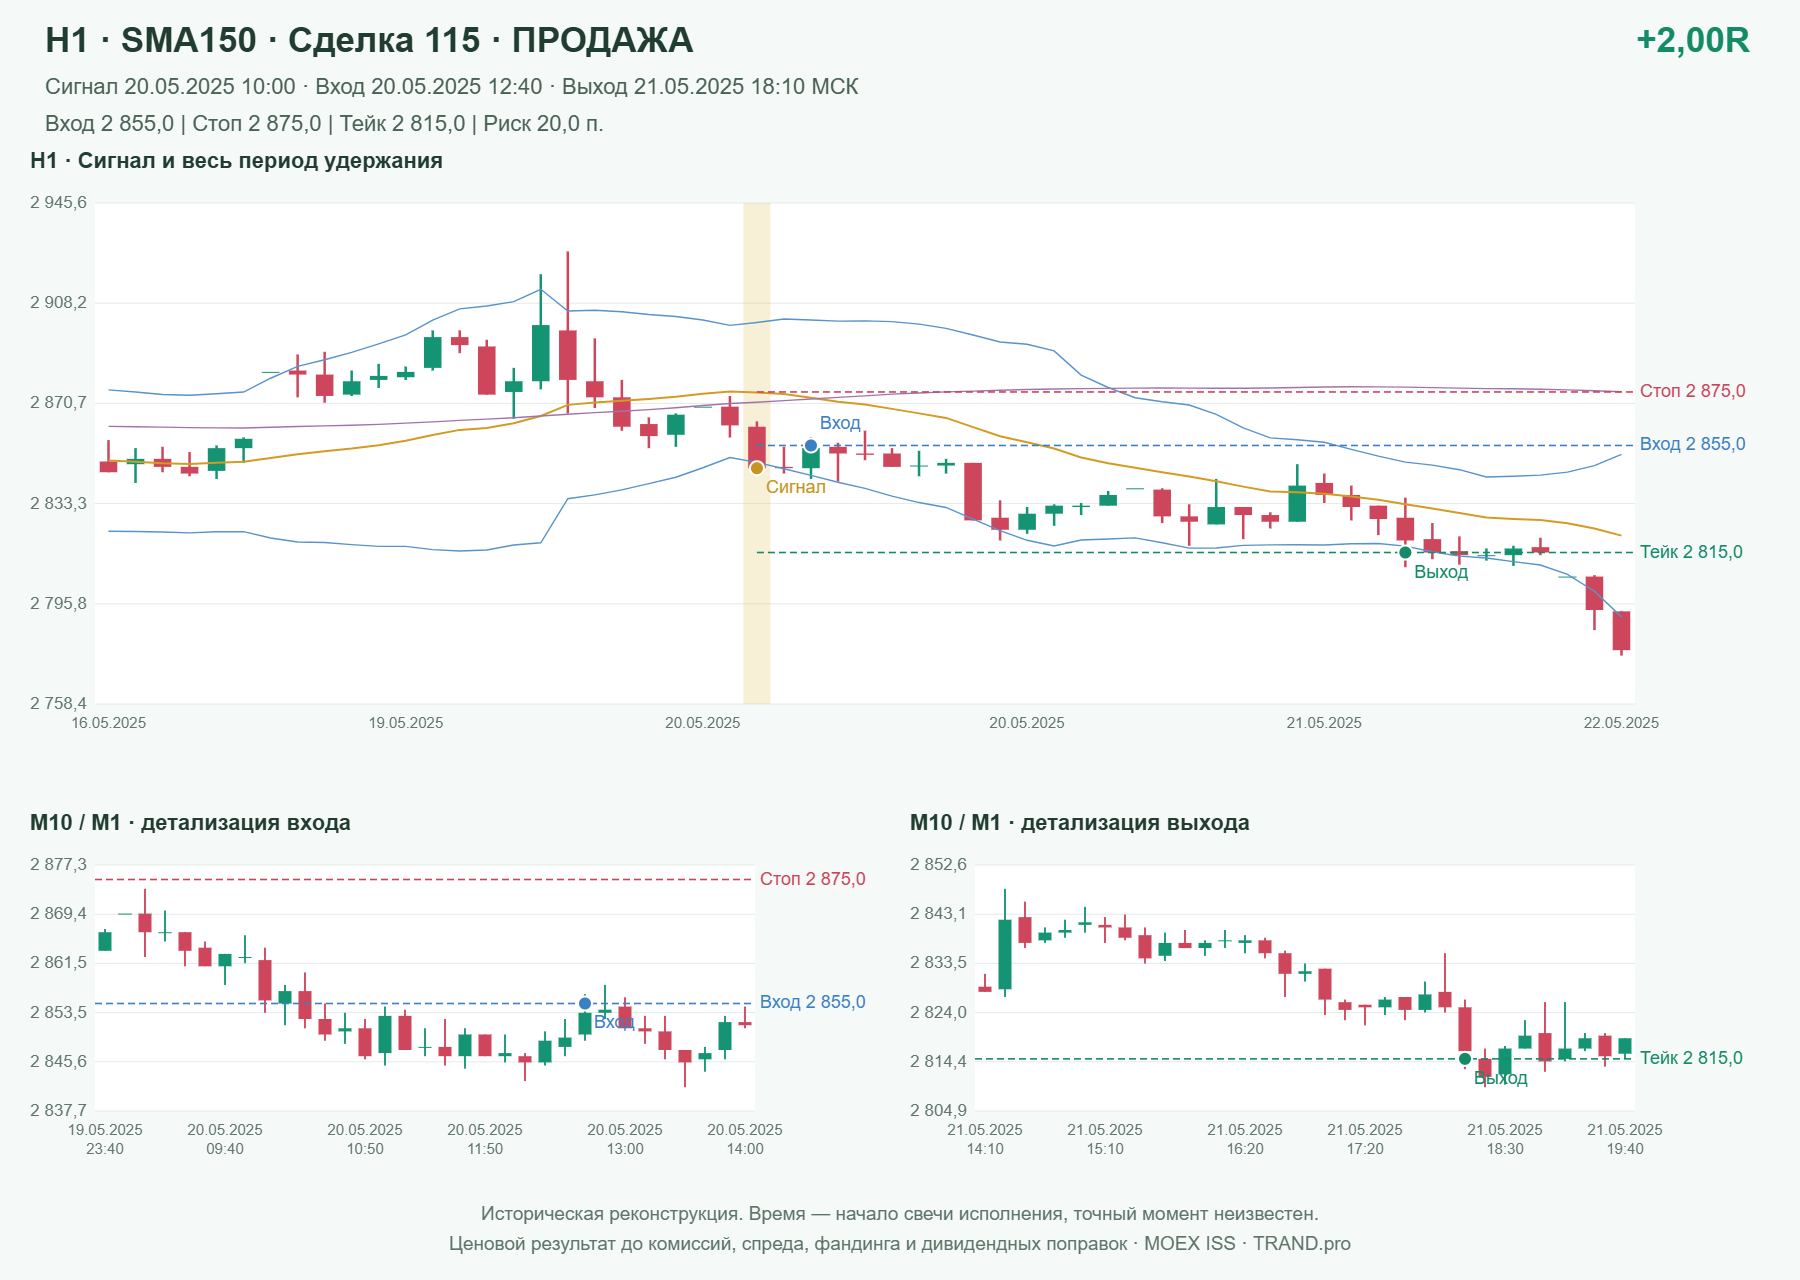The height and width of the screenshot is (1280, 1800).
Task: Click the 21.05.2025 date label on H1 axis
Action: pos(1324,723)
